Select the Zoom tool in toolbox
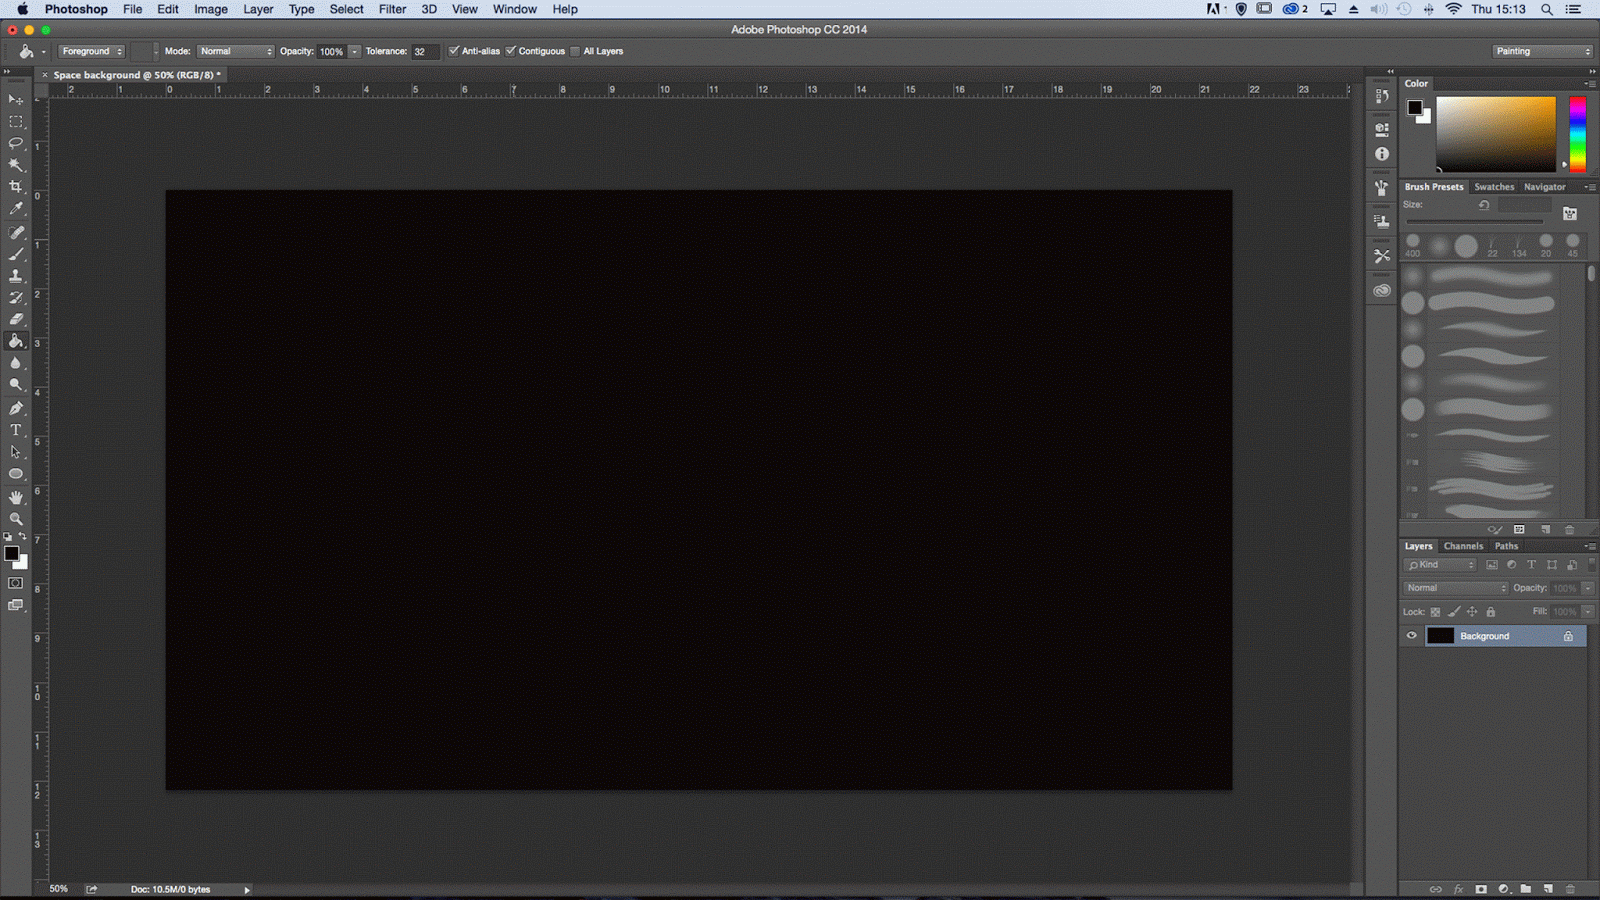 (16, 519)
